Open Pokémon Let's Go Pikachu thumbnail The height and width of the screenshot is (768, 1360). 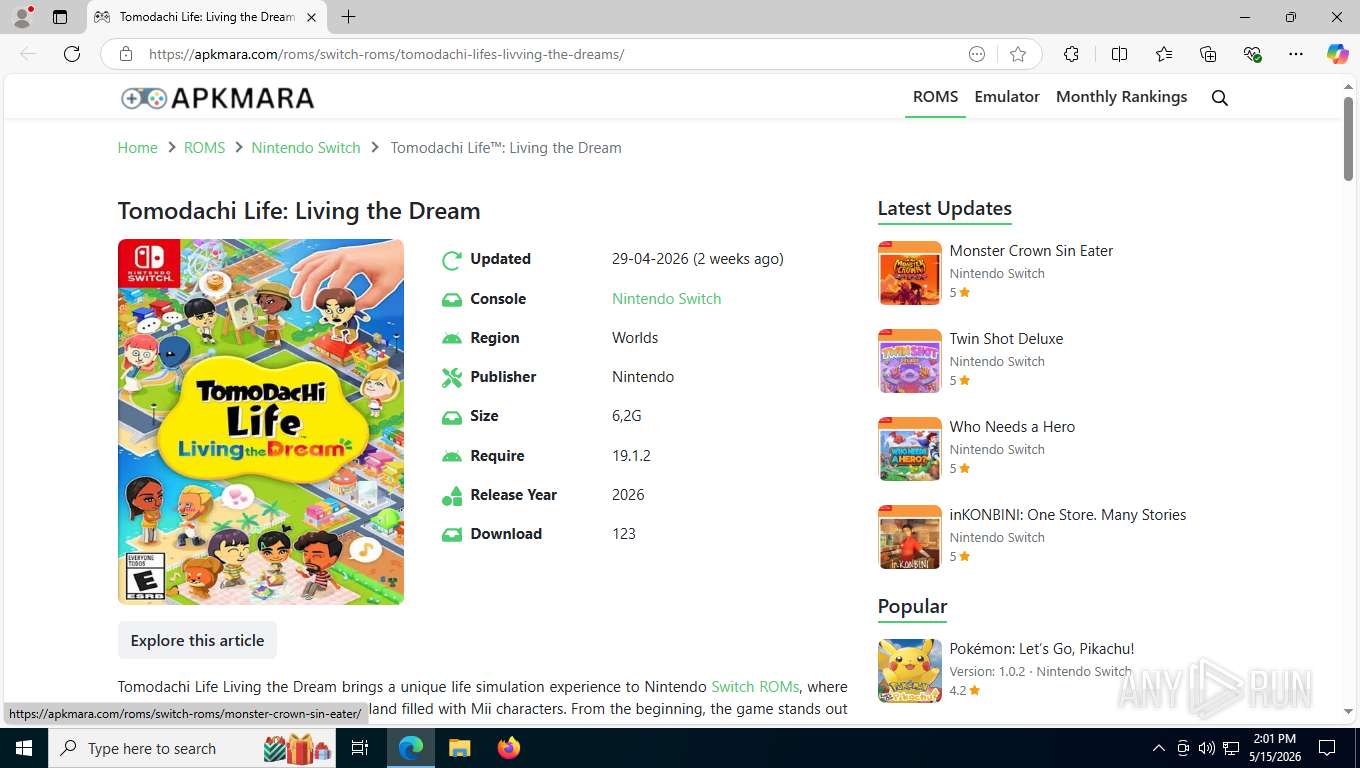click(910, 671)
